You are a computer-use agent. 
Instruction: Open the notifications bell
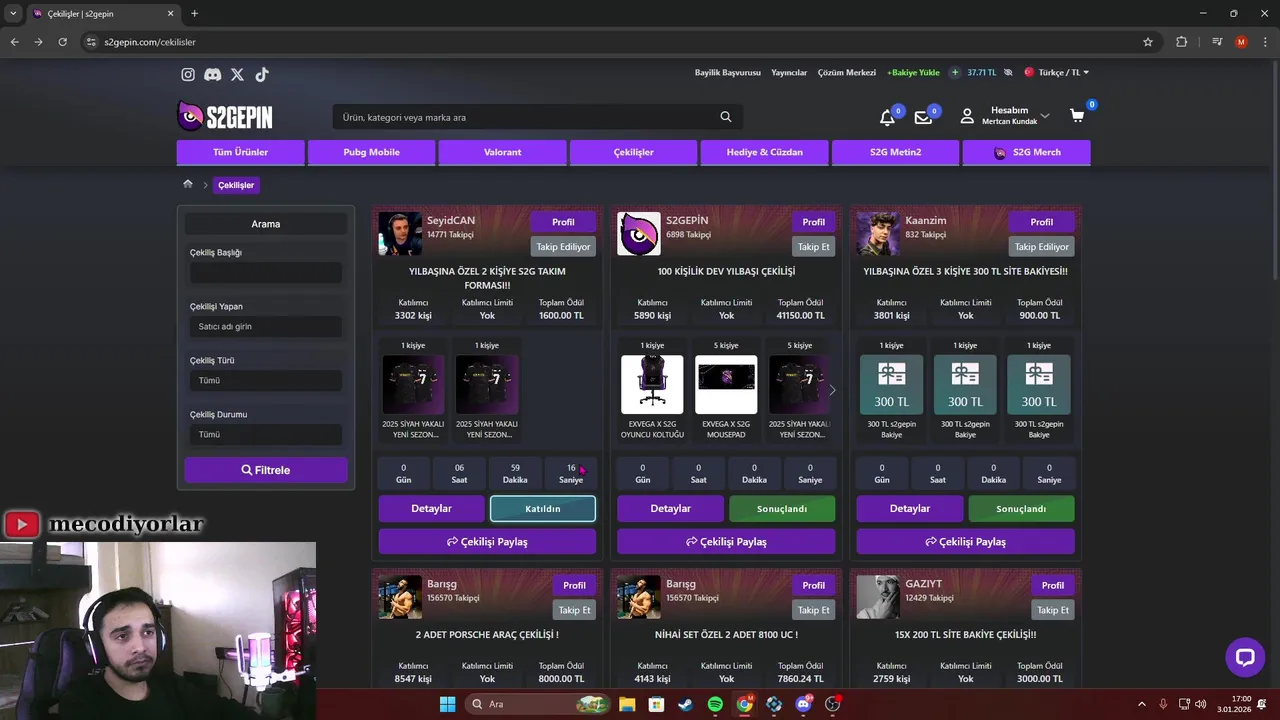(887, 117)
